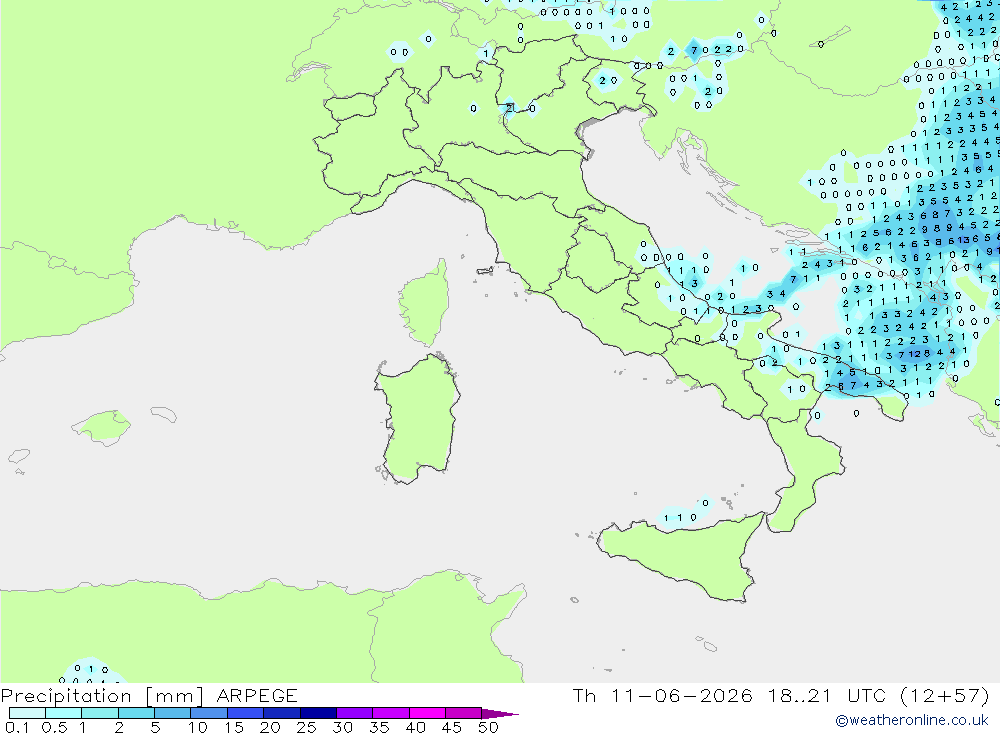The image size is (1000, 733).
Task: Click the legend label "25"
Action: [306, 727]
